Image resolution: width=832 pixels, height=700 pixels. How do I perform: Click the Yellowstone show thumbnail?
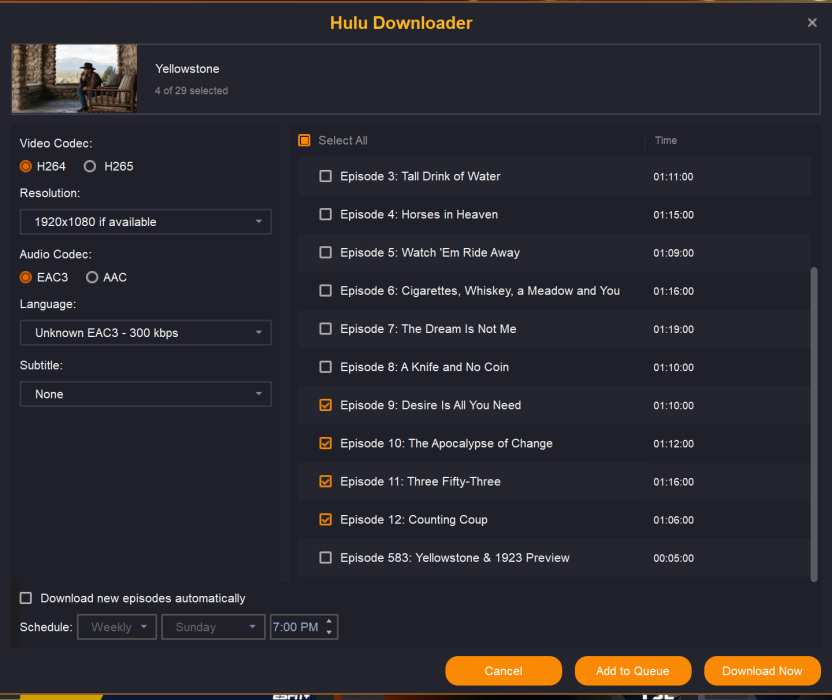click(75, 79)
